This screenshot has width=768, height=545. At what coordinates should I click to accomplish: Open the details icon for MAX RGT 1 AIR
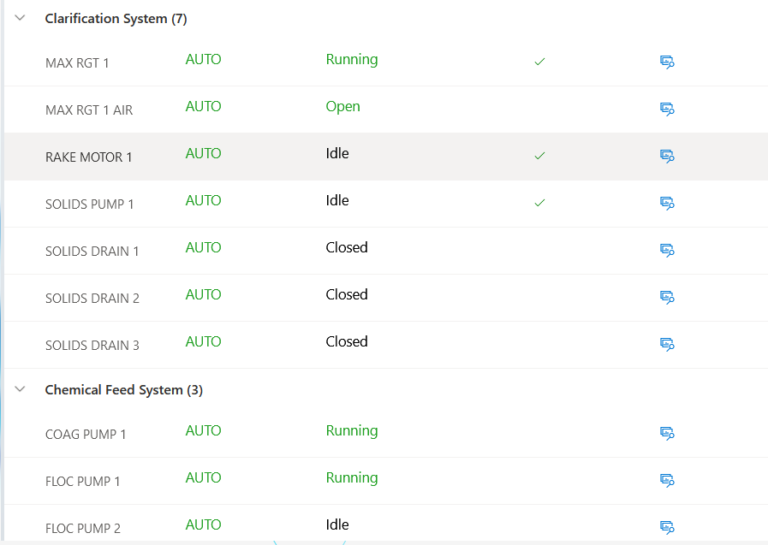[667, 109]
